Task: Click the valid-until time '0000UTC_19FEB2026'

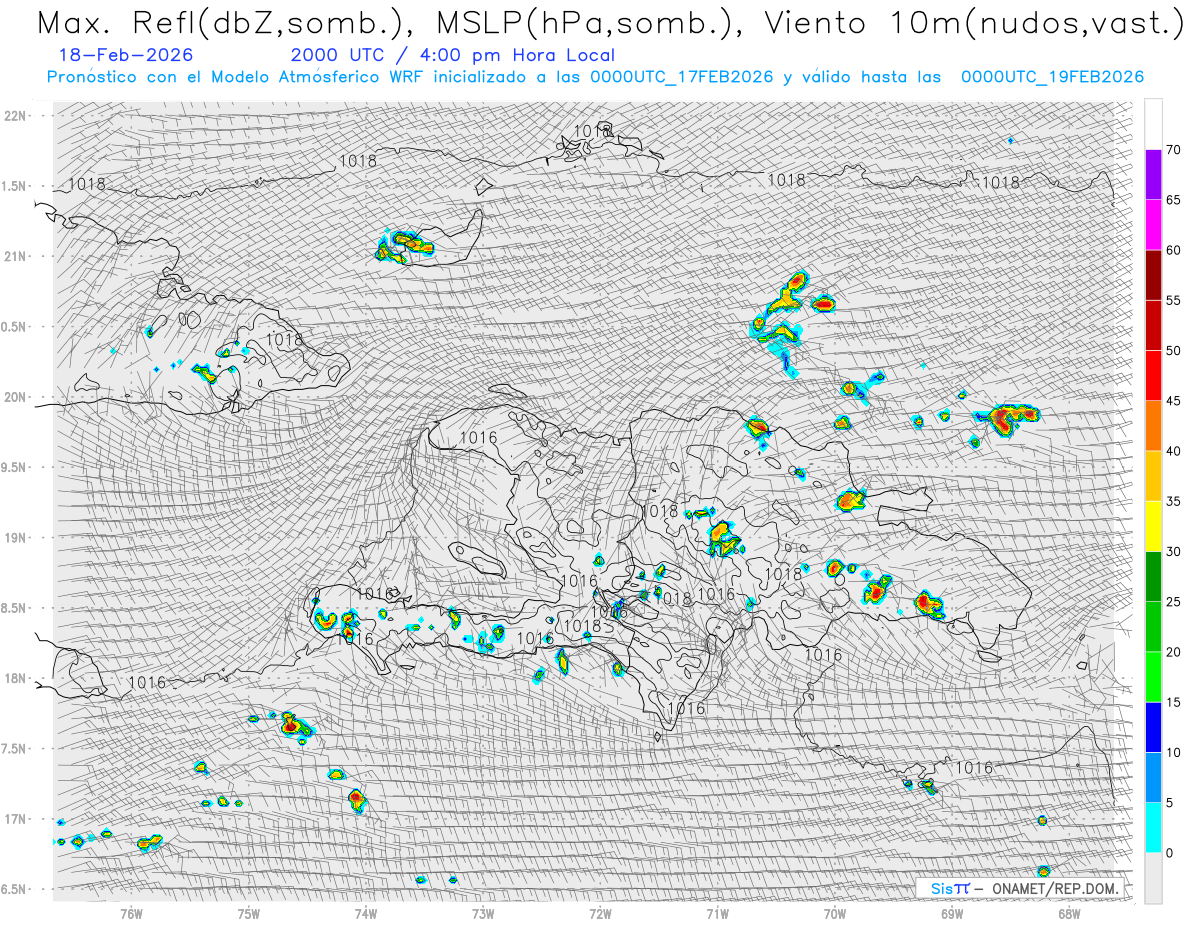Action: point(1052,77)
